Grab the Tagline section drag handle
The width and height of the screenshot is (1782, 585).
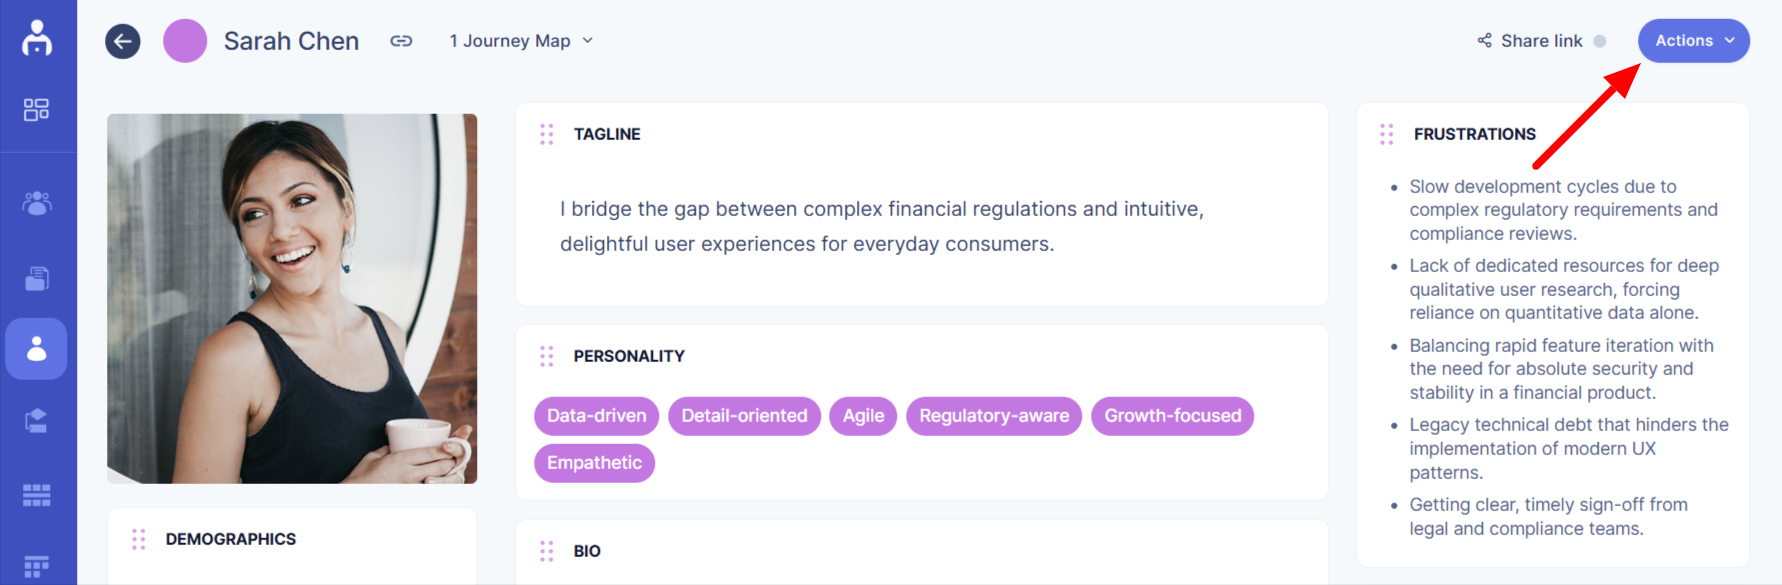547,134
